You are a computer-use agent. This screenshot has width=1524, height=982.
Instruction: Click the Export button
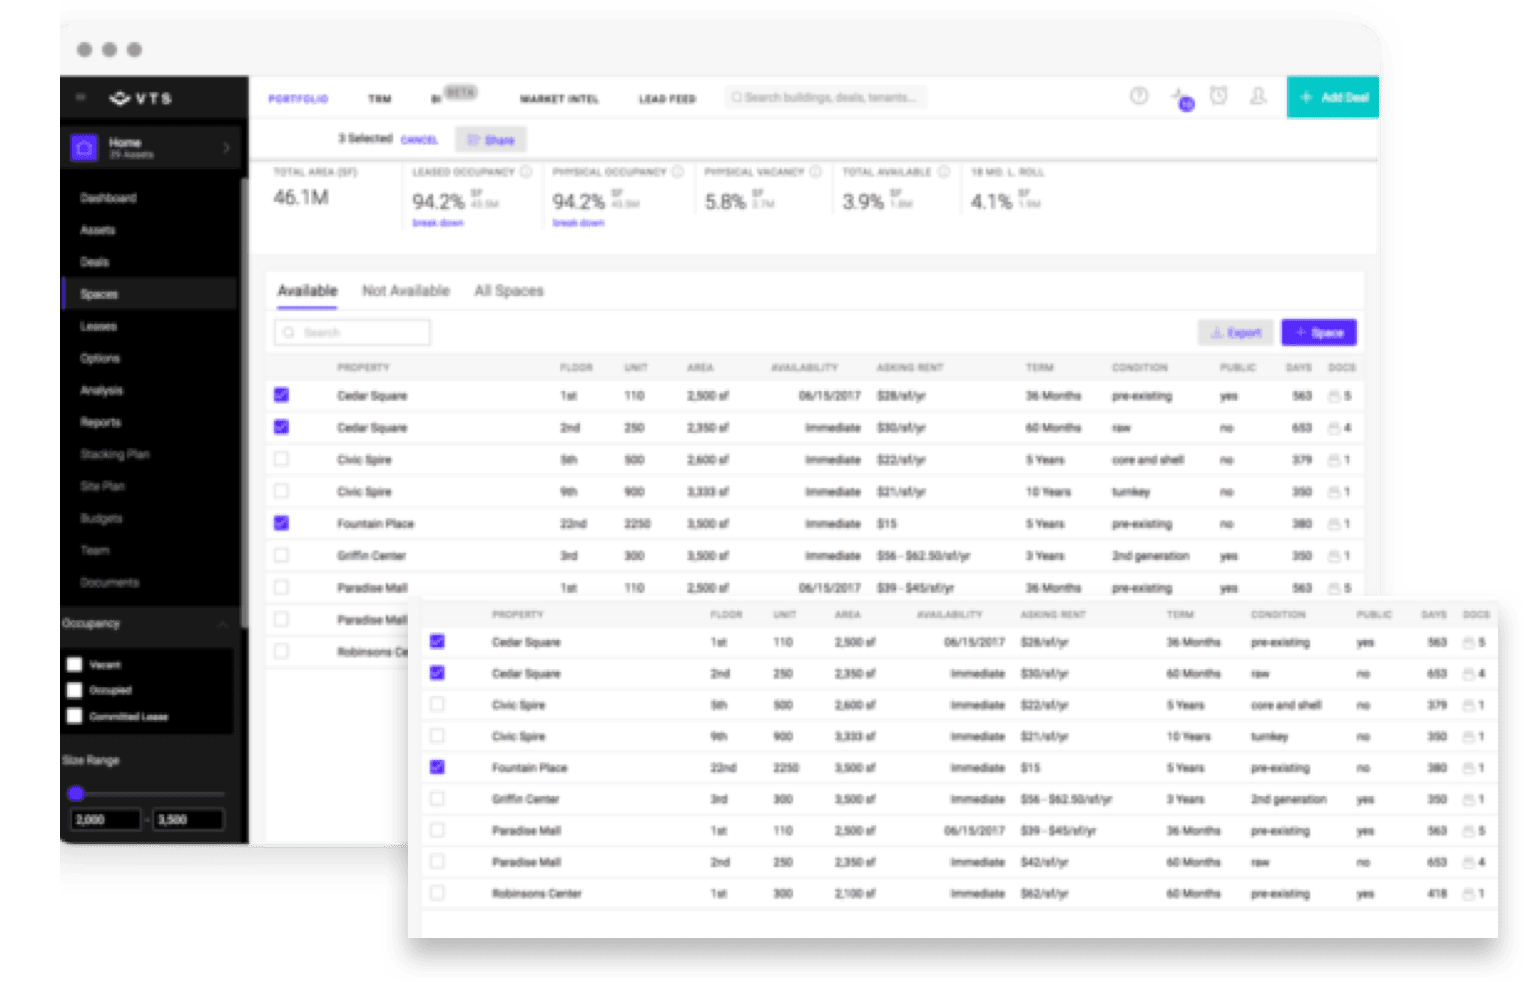tap(1236, 333)
